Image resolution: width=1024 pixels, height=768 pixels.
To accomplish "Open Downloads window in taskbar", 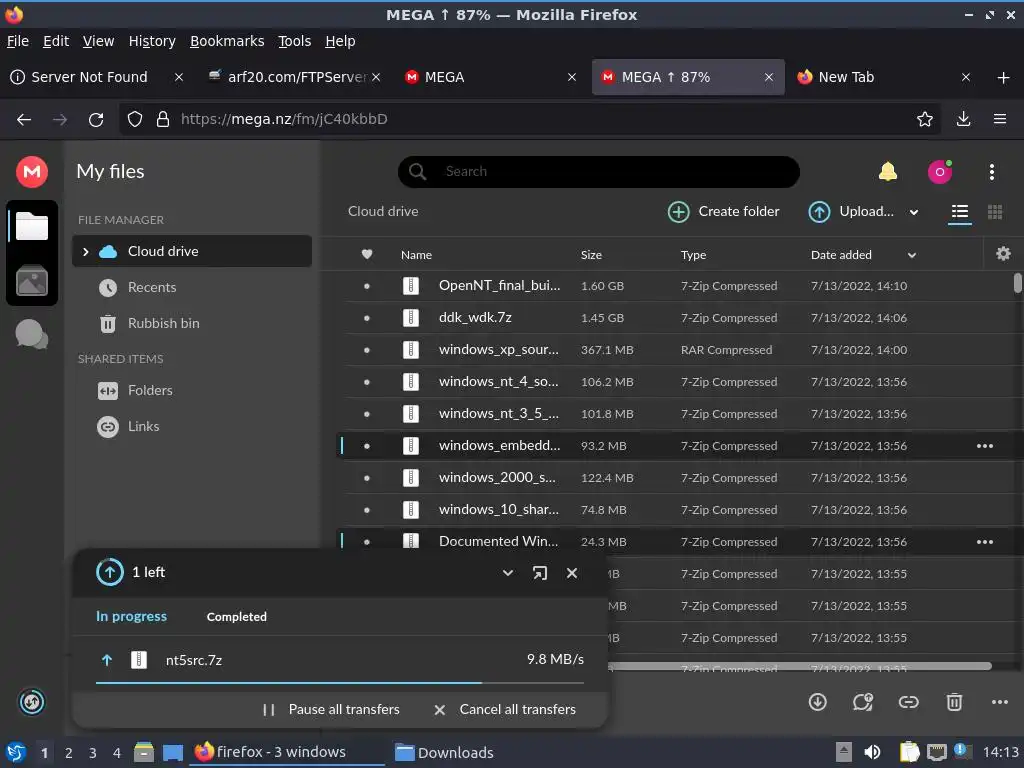I will (x=444, y=752).
